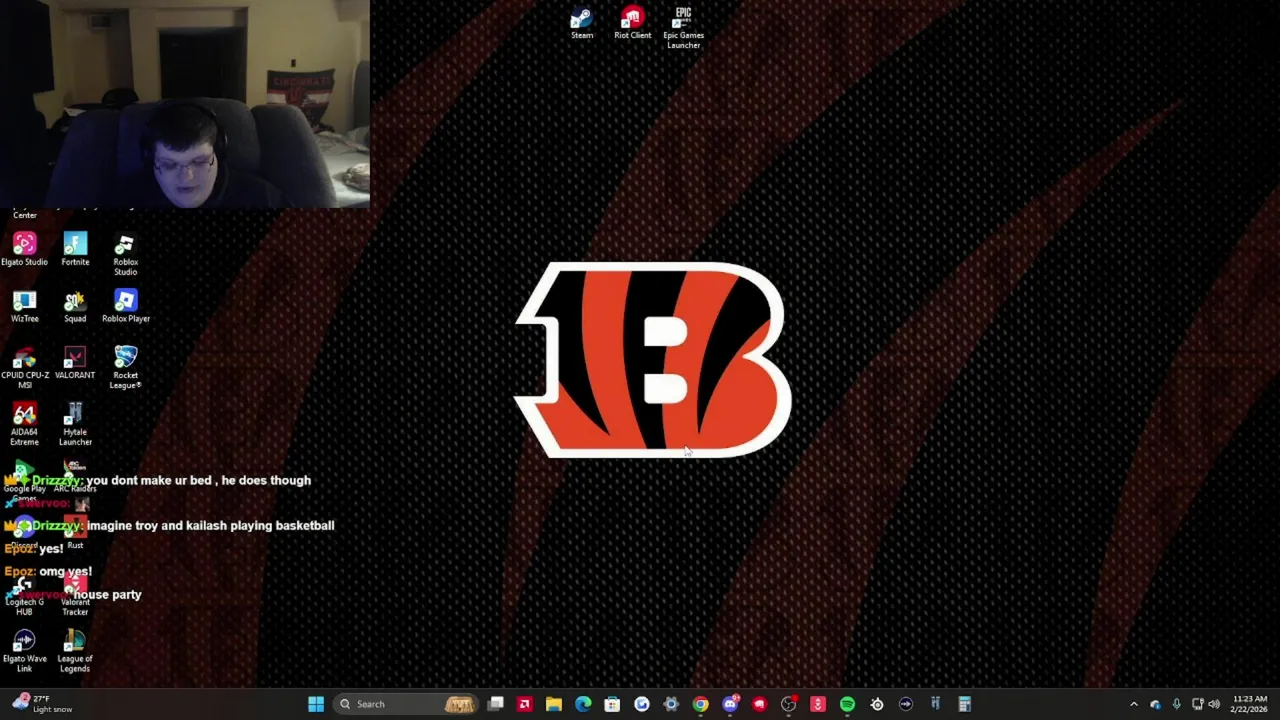
Task: Open the Logitech G HUB shortcut
Action: [24, 595]
